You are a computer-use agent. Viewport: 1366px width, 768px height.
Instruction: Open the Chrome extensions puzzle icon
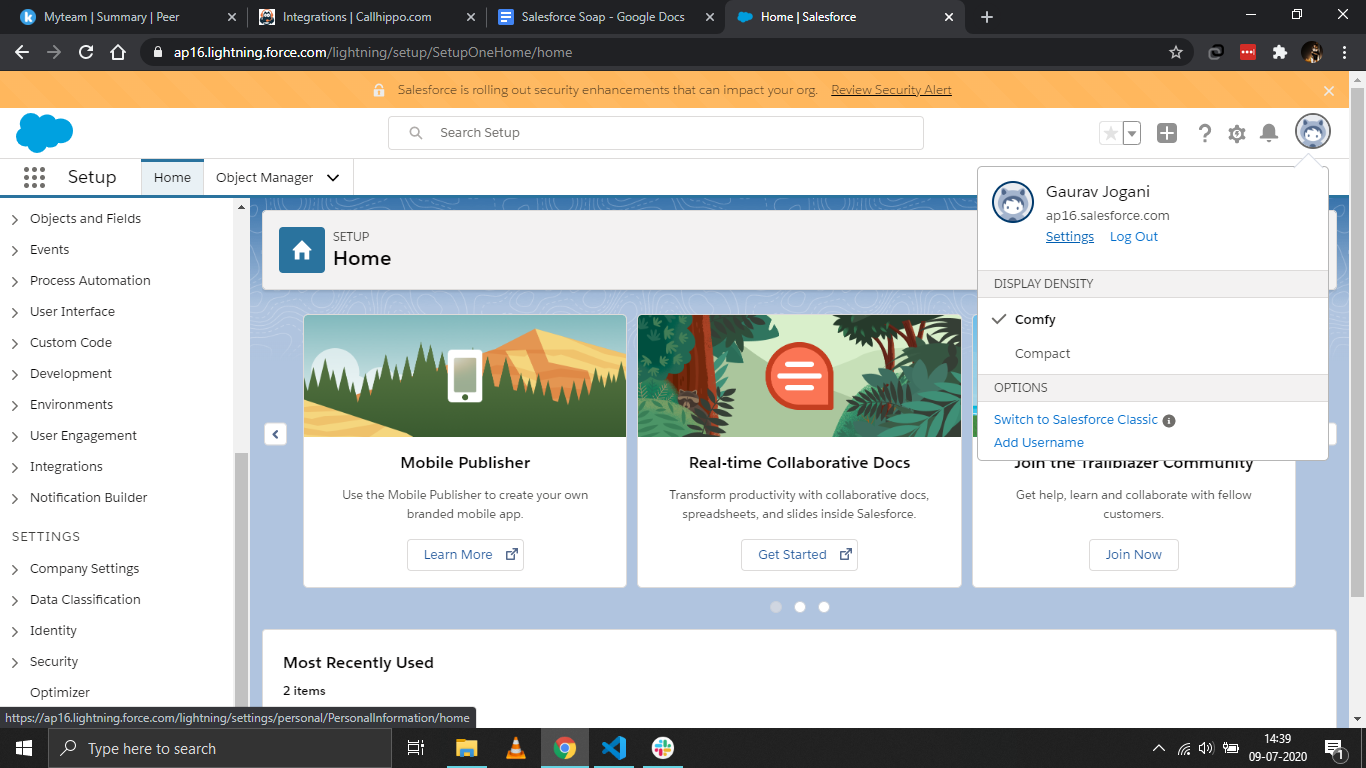pyautogui.click(x=1280, y=52)
